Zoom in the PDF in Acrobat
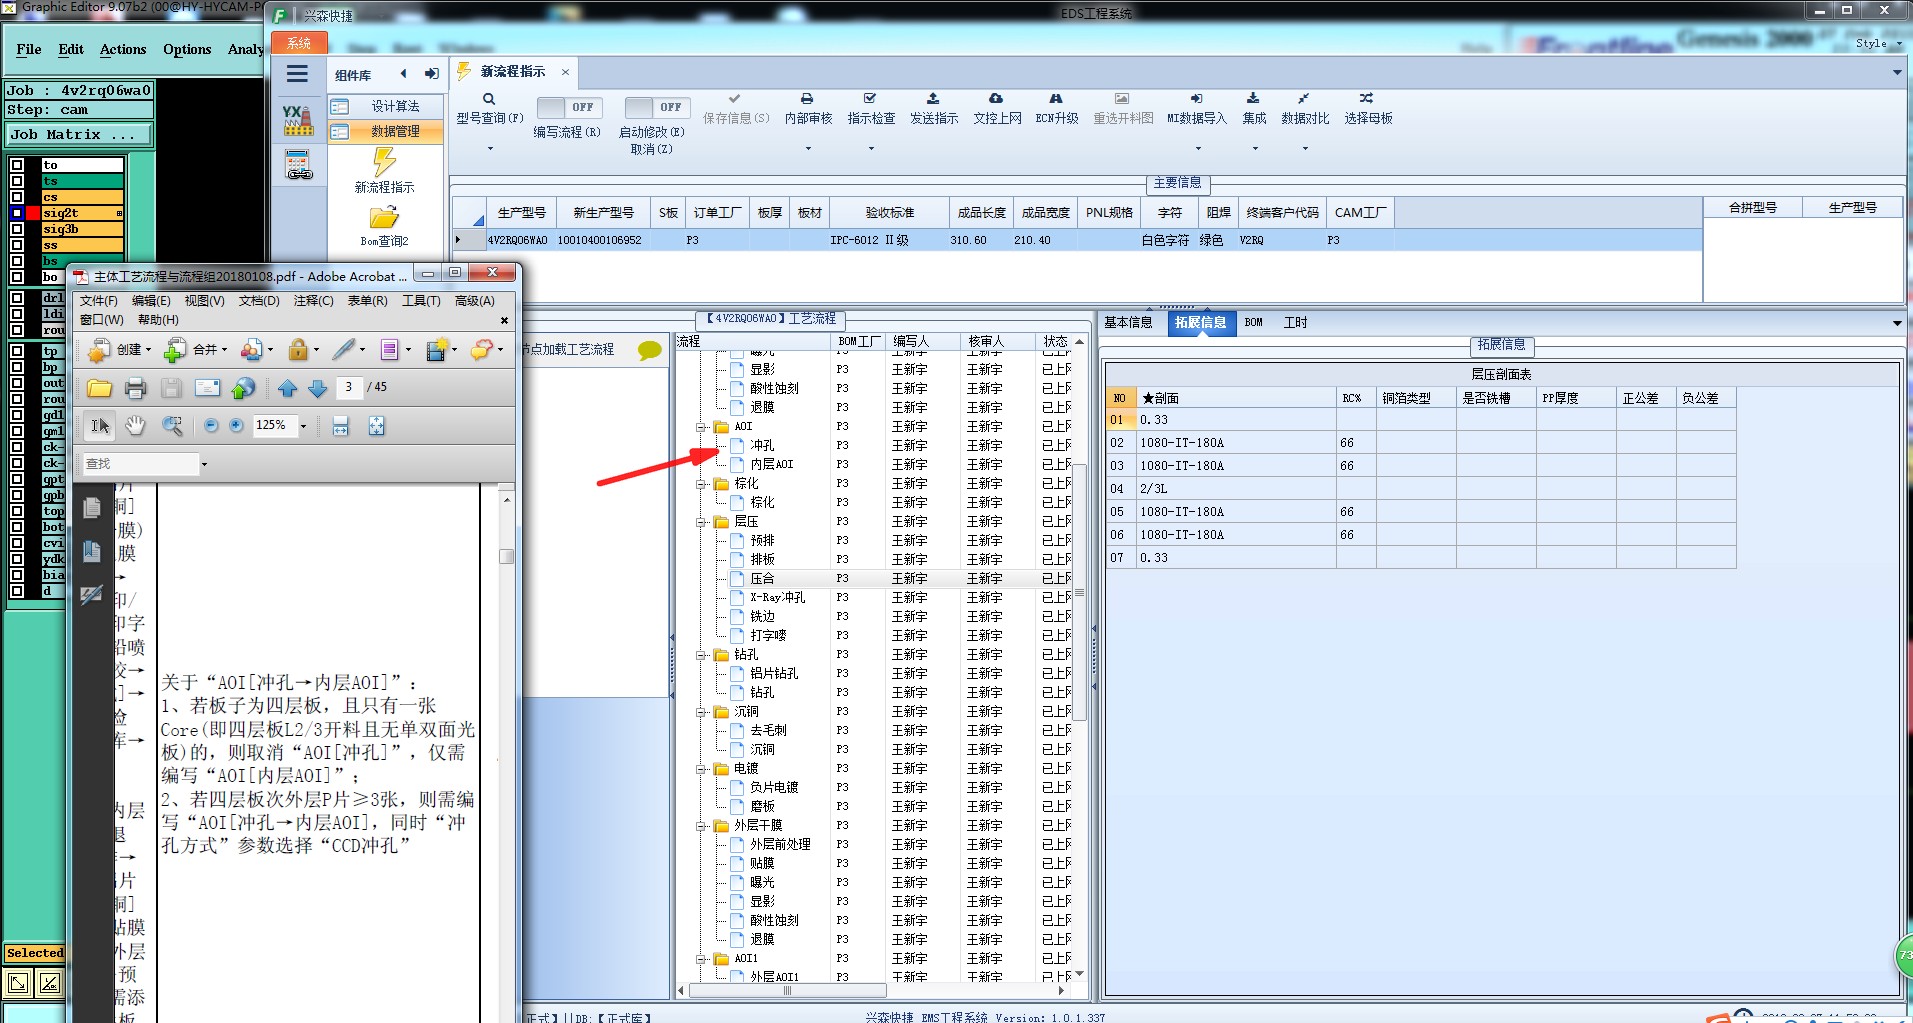The height and width of the screenshot is (1023, 1913). point(236,426)
